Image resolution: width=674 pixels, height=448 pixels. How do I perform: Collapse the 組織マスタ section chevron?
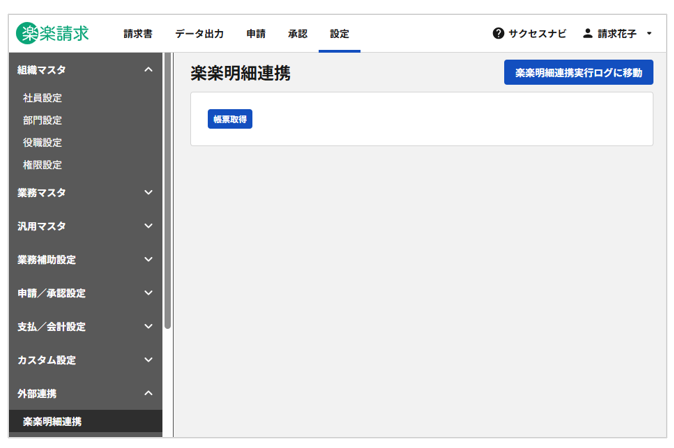coord(148,70)
